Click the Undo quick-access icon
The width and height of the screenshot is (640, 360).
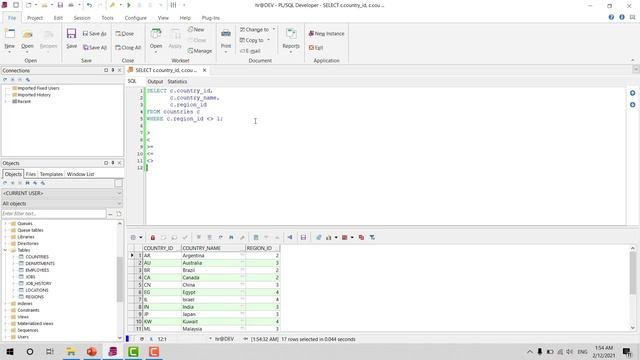89,5
